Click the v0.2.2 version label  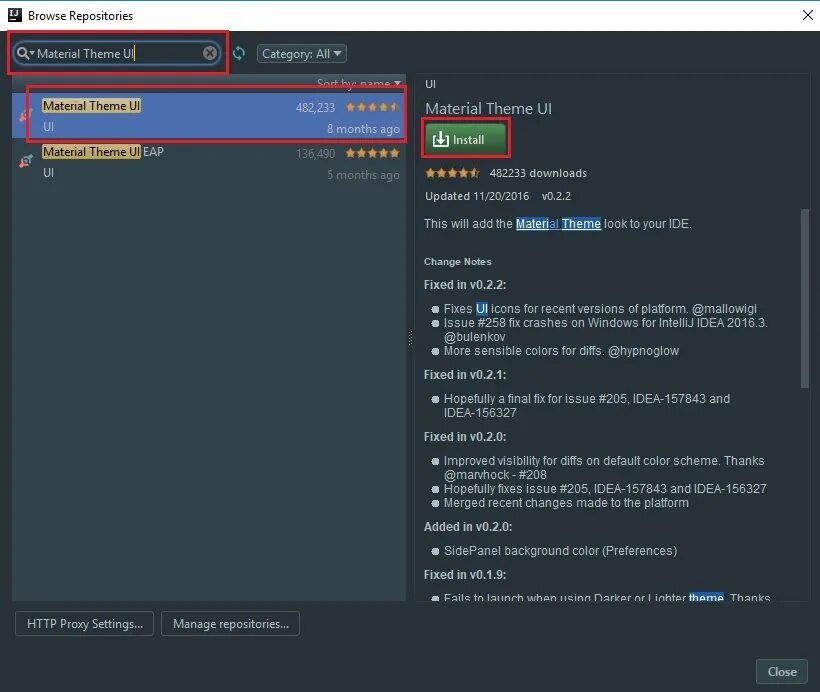coord(556,196)
